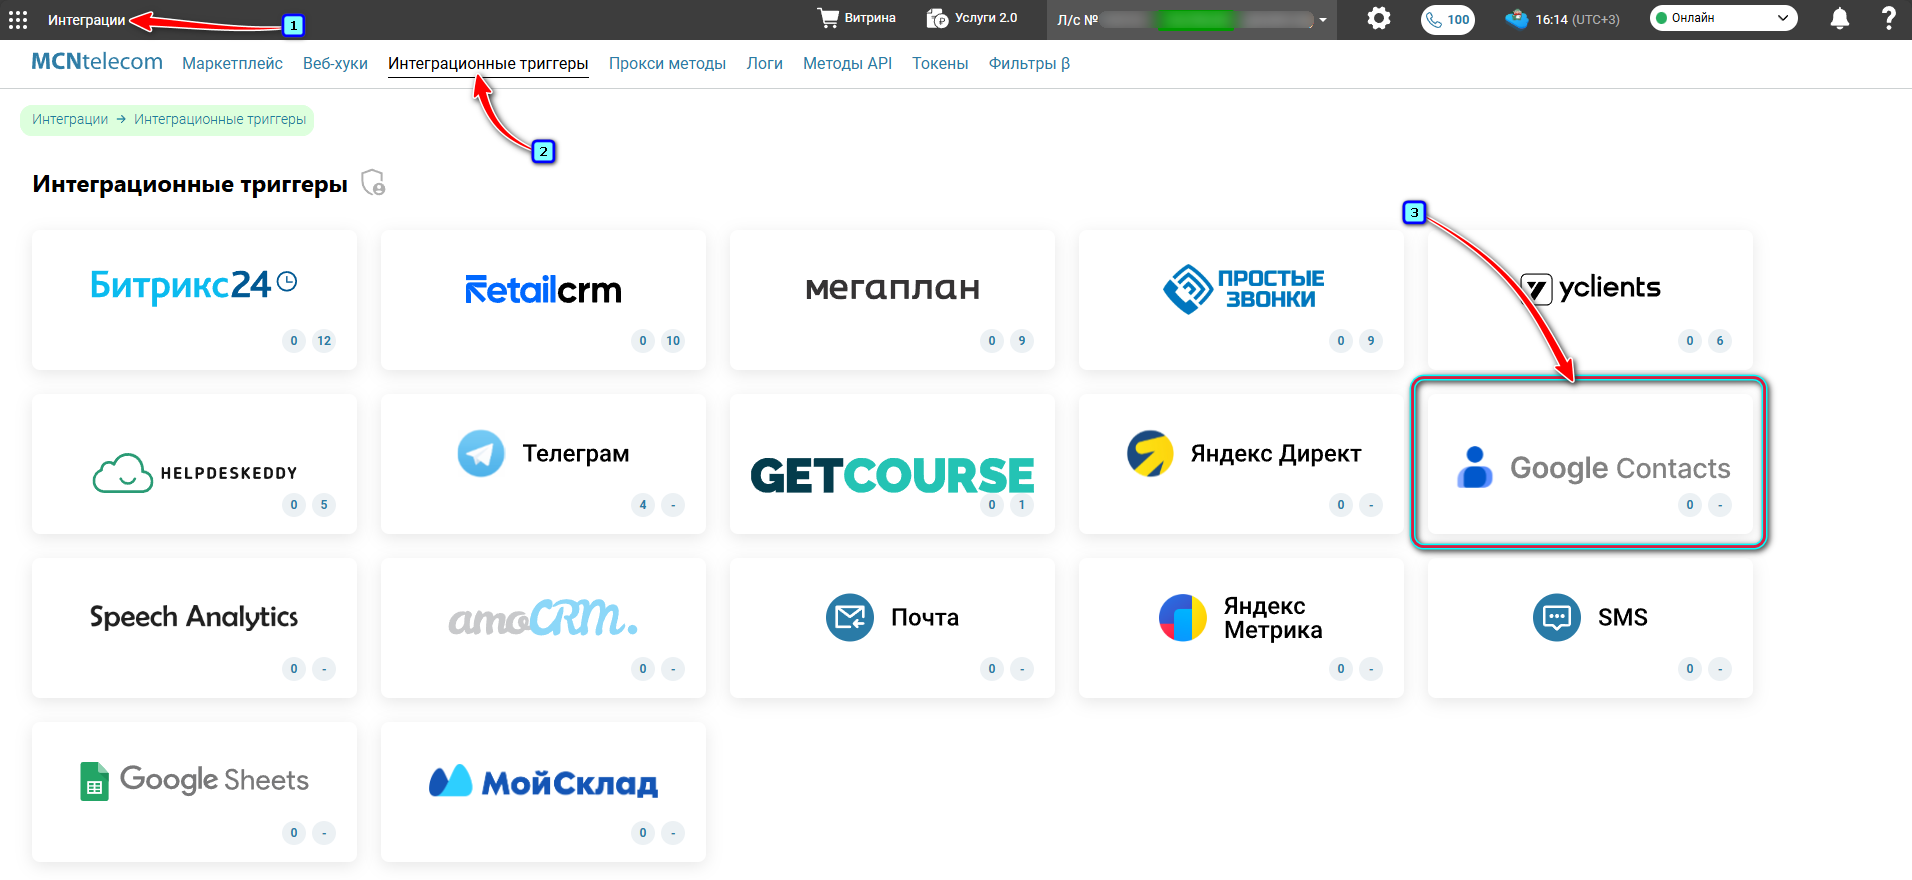This screenshot has height=880, width=1912.
Task: Click the 10 counter on Retailcrm card
Action: 673,341
